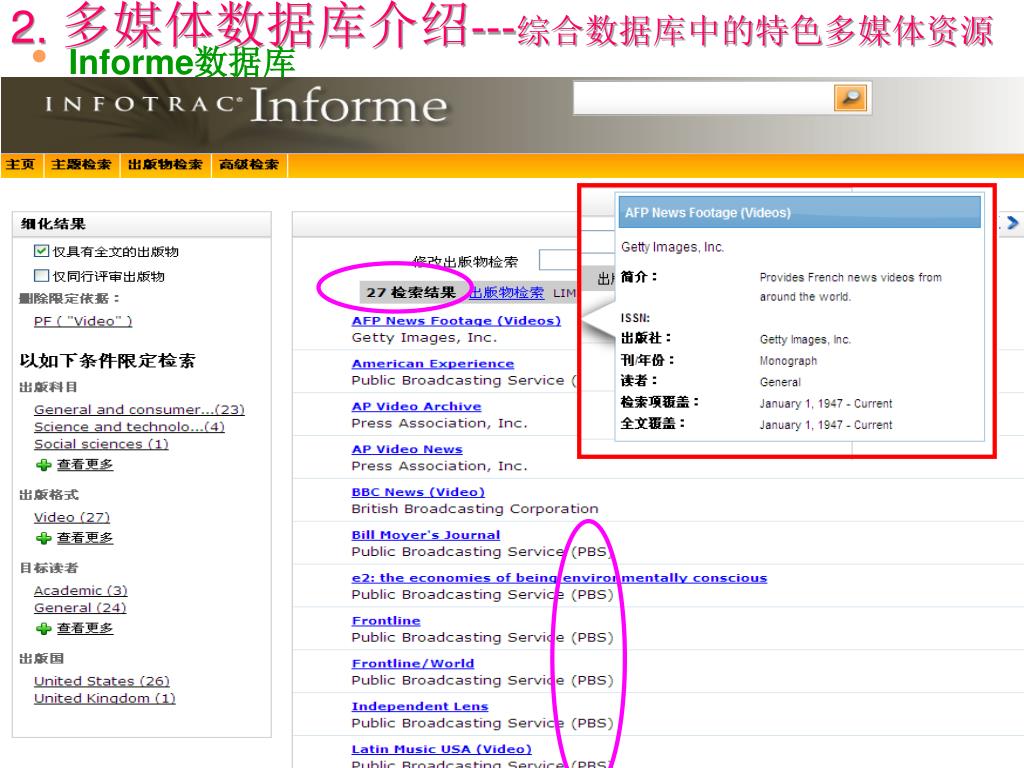Open Frontline publication link
The image size is (1024, 768).
coord(386,620)
